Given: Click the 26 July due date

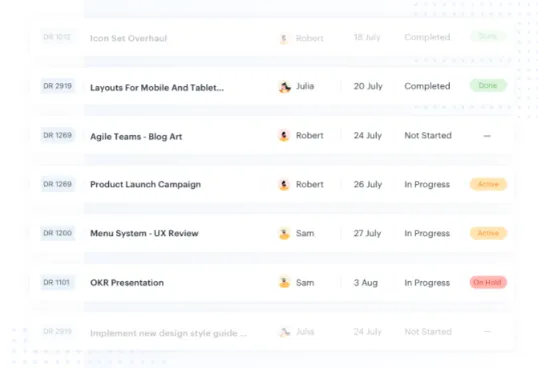Looking at the screenshot, I should pyautogui.click(x=368, y=185).
